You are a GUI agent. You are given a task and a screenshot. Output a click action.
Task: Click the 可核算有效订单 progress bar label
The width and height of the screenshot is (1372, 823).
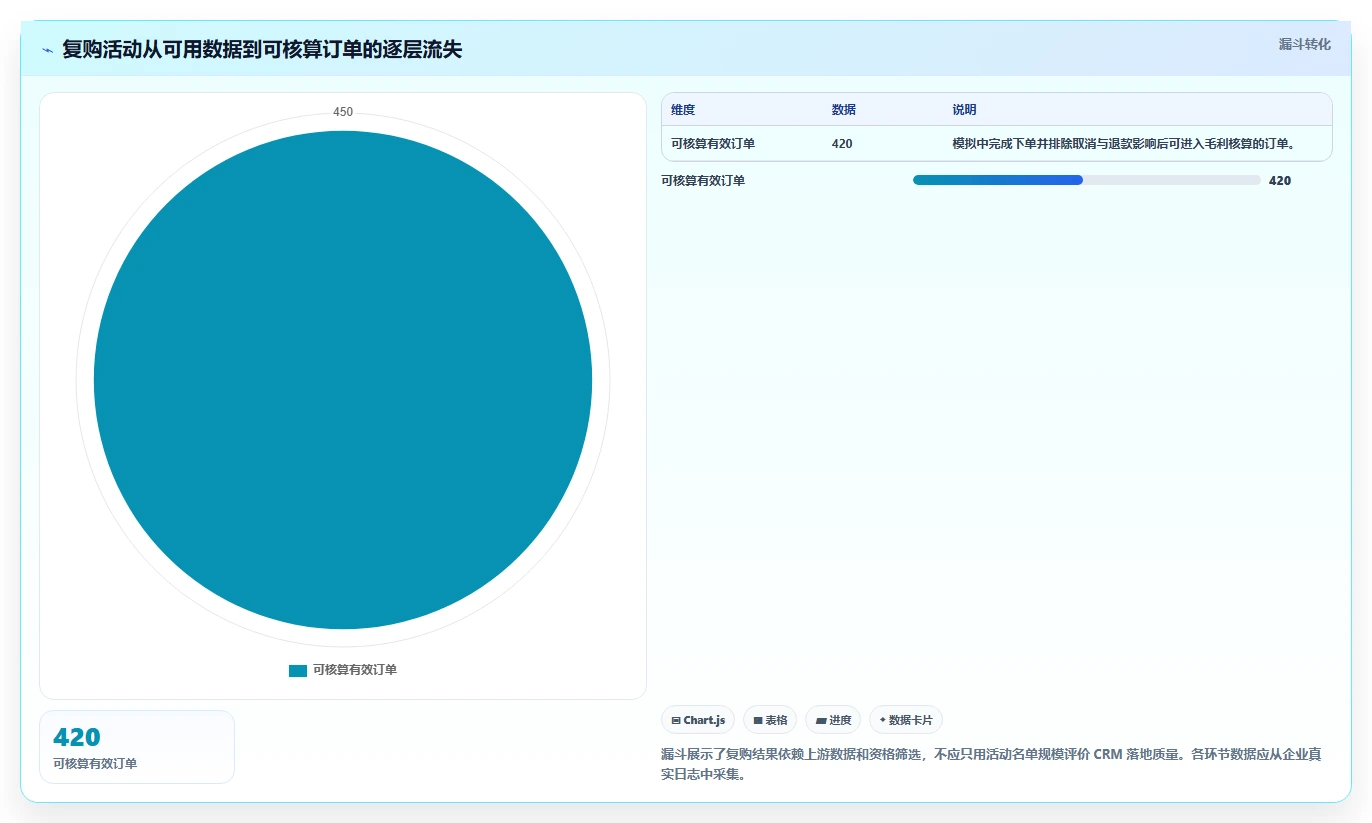click(703, 181)
